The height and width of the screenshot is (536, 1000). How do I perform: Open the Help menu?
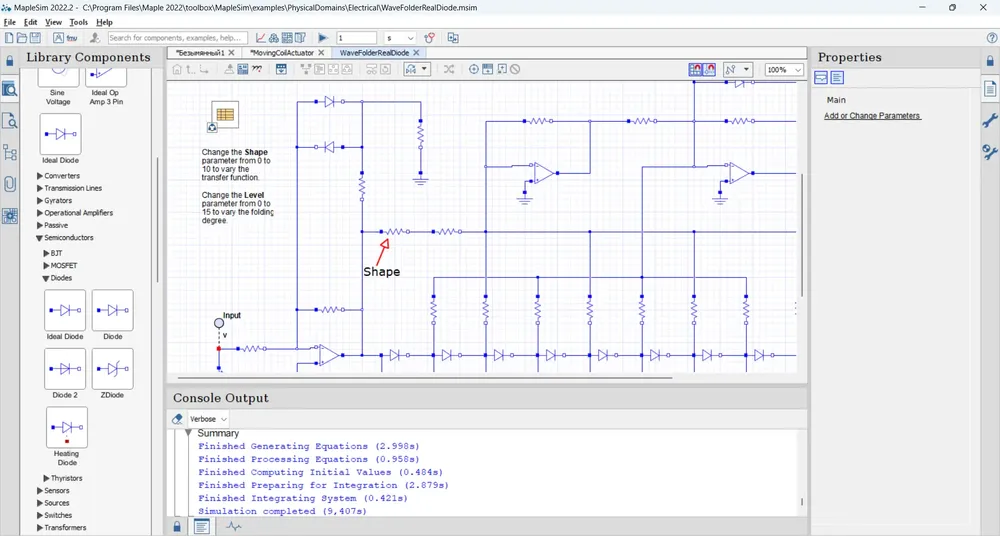click(x=104, y=22)
